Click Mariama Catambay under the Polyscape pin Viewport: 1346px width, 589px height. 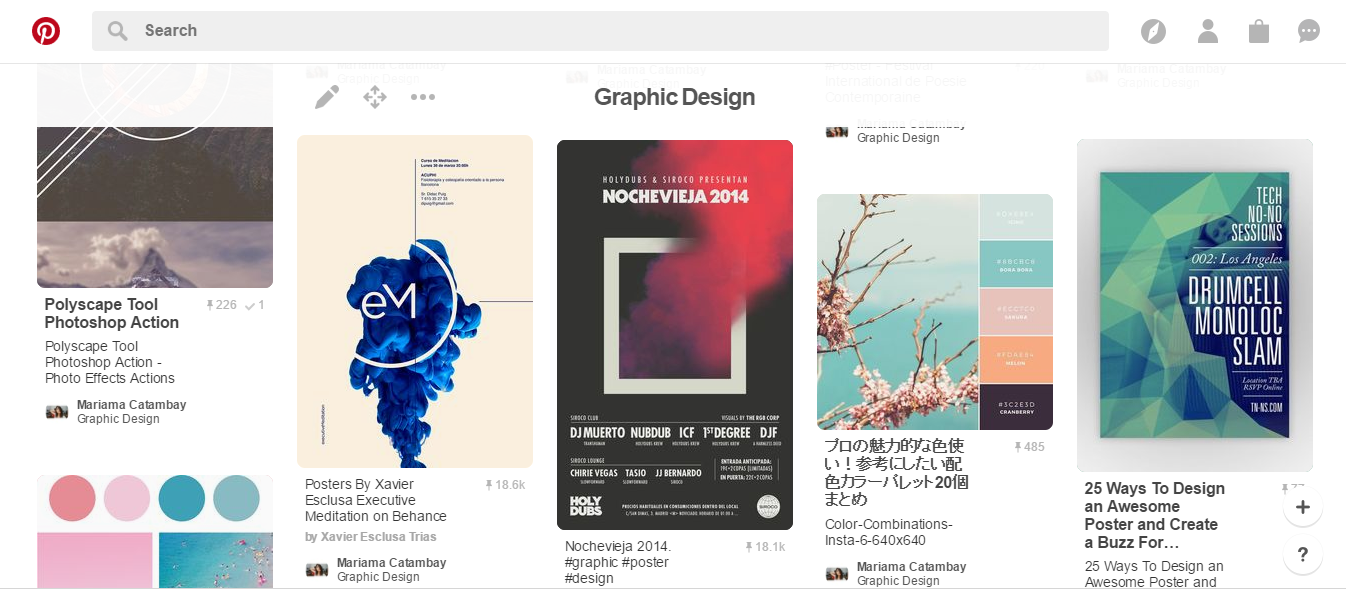131,405
